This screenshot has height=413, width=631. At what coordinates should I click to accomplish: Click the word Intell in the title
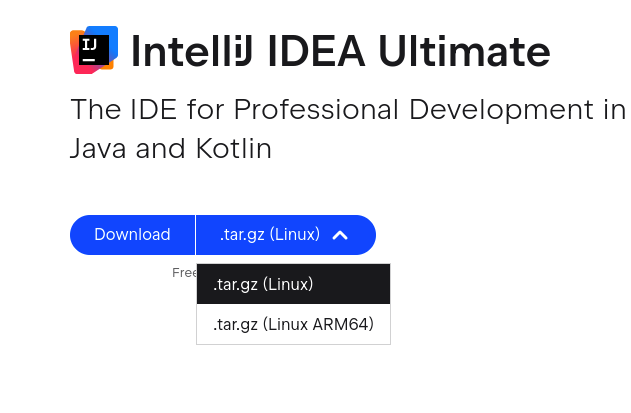coord(182,51)
